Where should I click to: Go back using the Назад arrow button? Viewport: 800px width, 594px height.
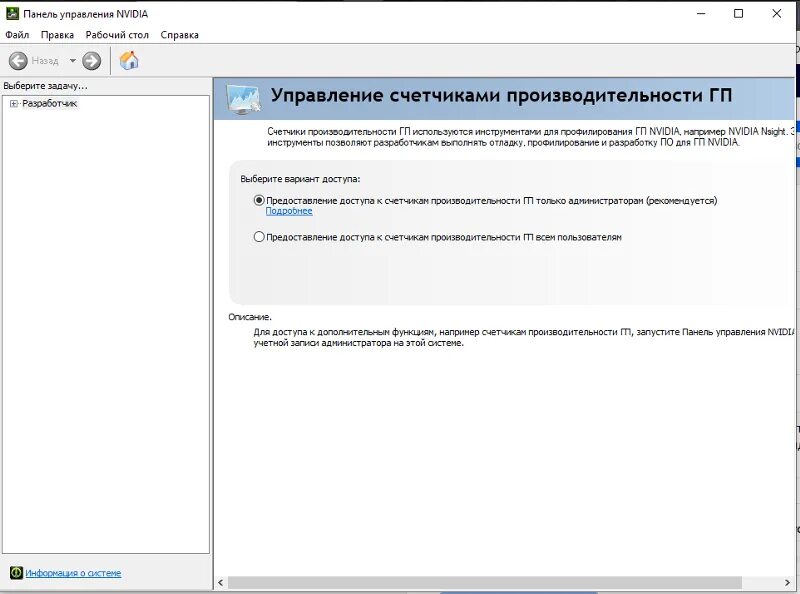(18, 61)
